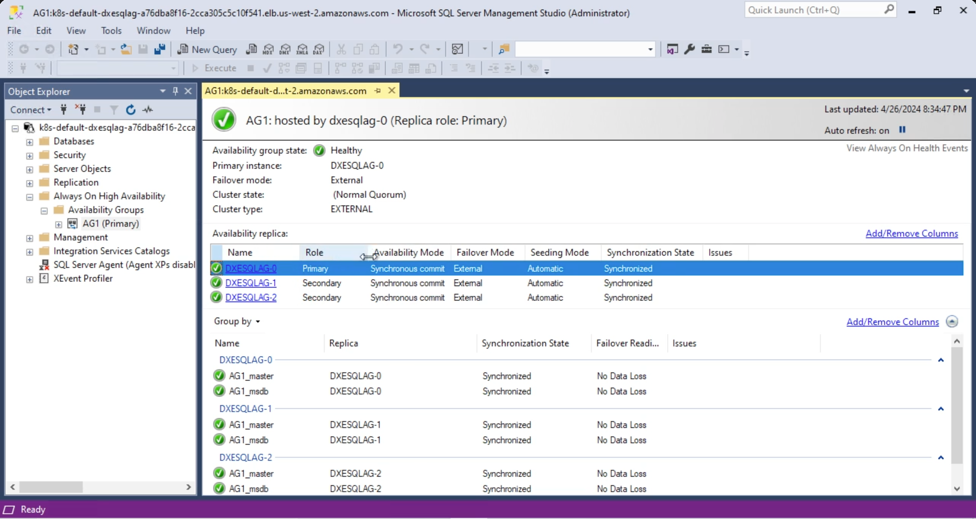Viewport: 976px width, 519px height.
Task: Click the Save All toolbar icon
Action: point(160,49)
